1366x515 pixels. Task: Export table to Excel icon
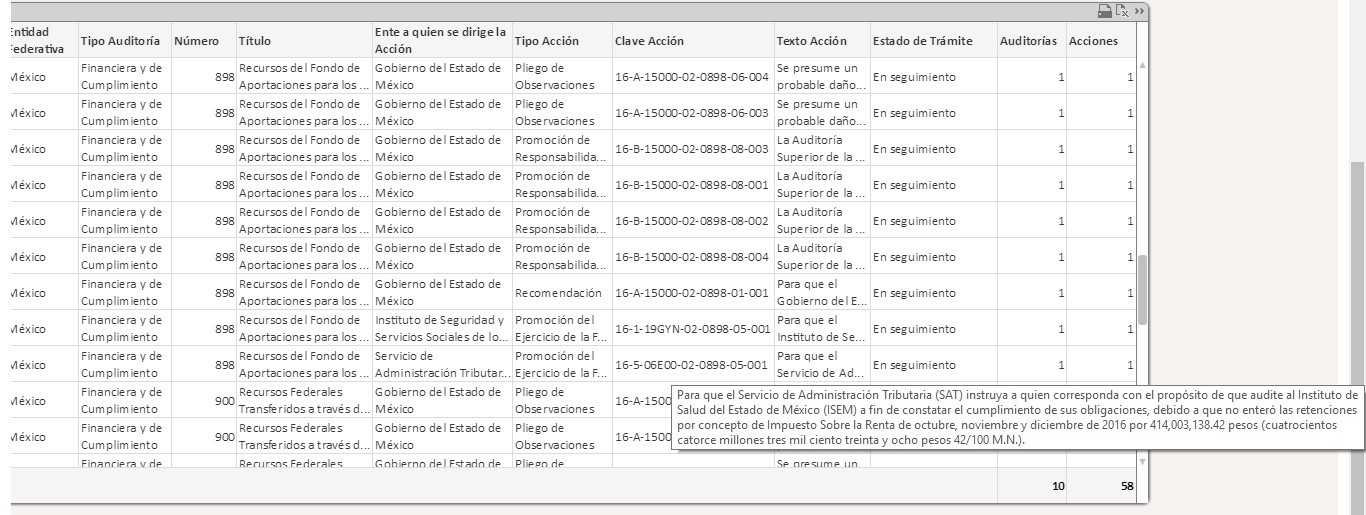click(x=1122, y=11)
